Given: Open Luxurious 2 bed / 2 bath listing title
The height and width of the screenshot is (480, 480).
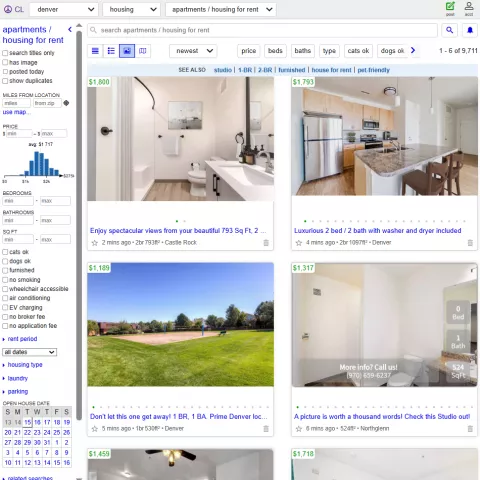Looking at the screenshot, I should 378,231.
